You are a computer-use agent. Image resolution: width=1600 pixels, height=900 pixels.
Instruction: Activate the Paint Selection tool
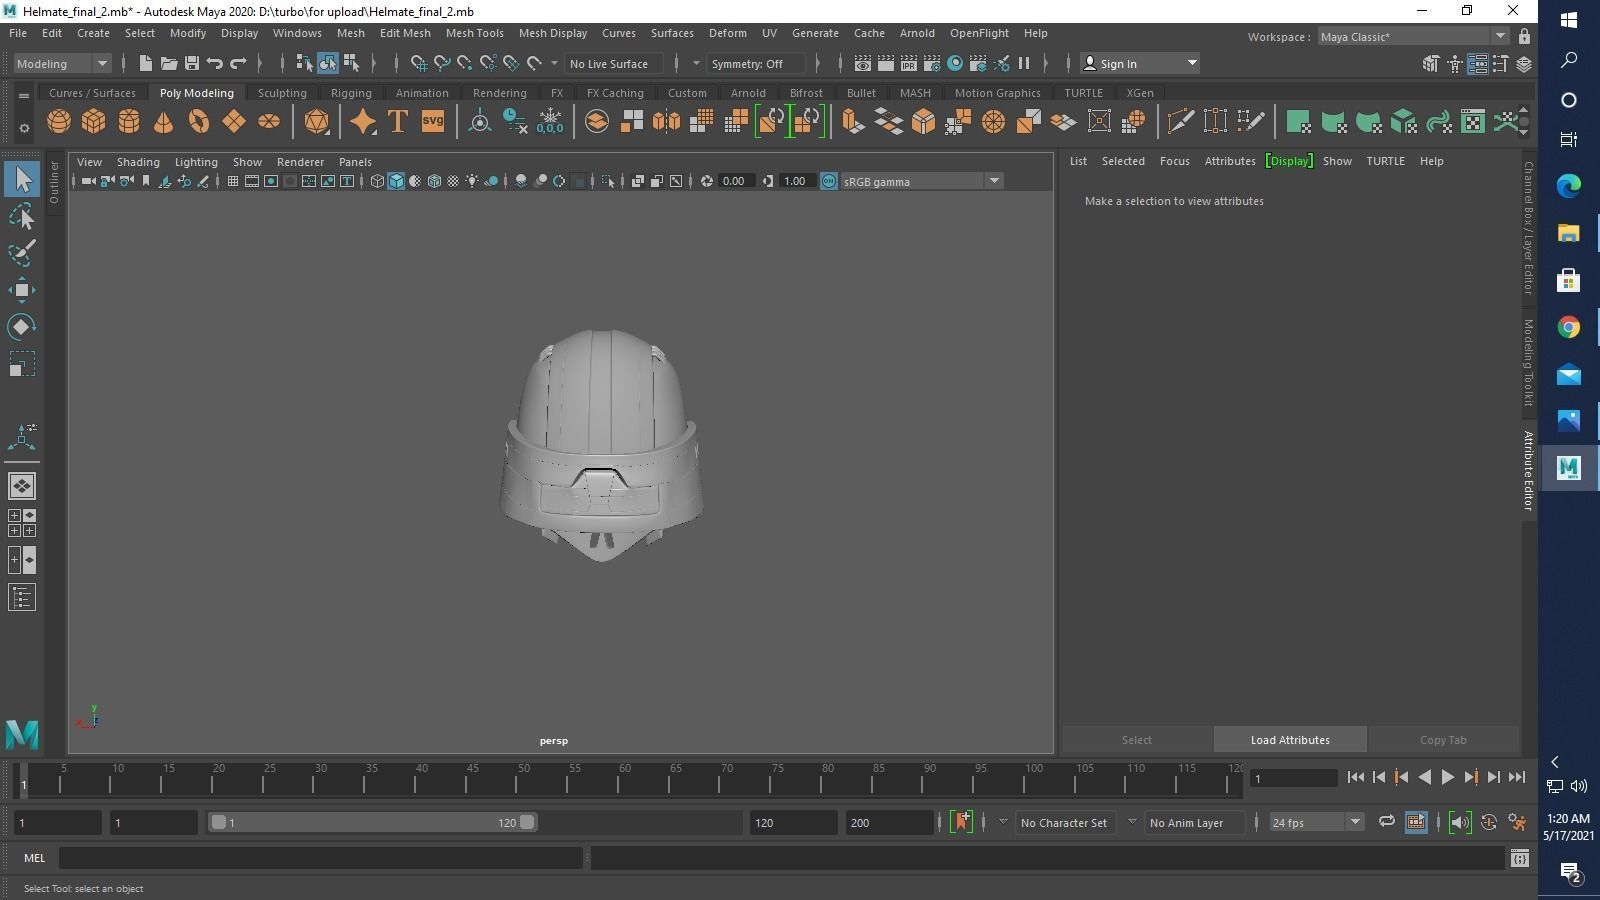pos(22,252)
